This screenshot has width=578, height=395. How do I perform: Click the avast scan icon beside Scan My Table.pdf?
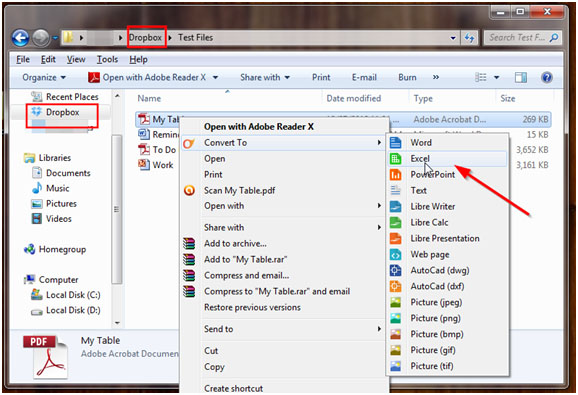point(189,190)
